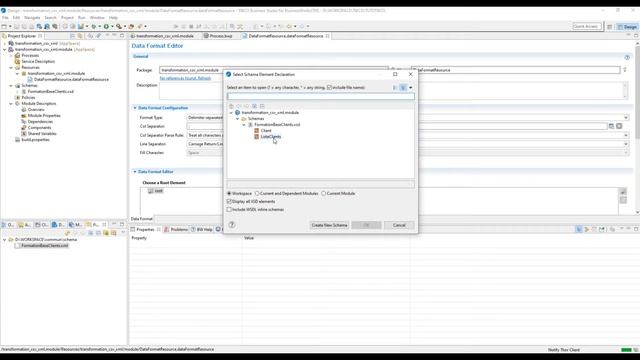Collapse the FormationBaseClients.xsd node in dialog
Image resolution: width=640 pixels, height=360 pixels.
244,124
